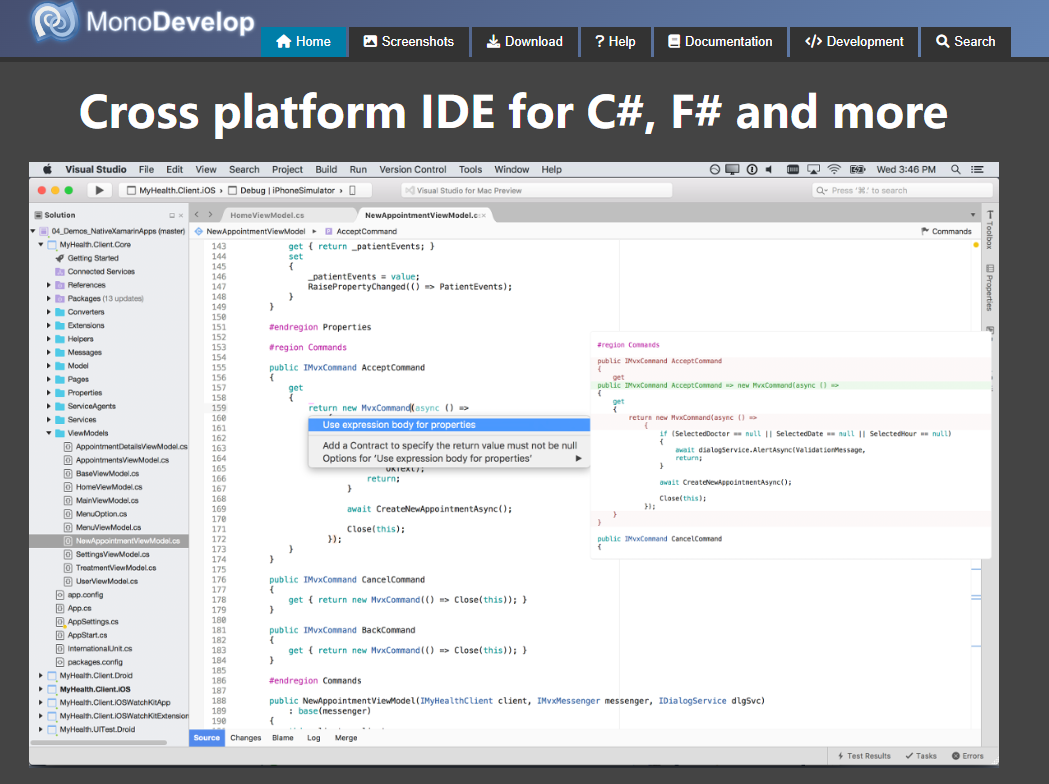This screenshot has height=784, width=1049.
Task: Open the Development page
Action: tap(854, 41)
